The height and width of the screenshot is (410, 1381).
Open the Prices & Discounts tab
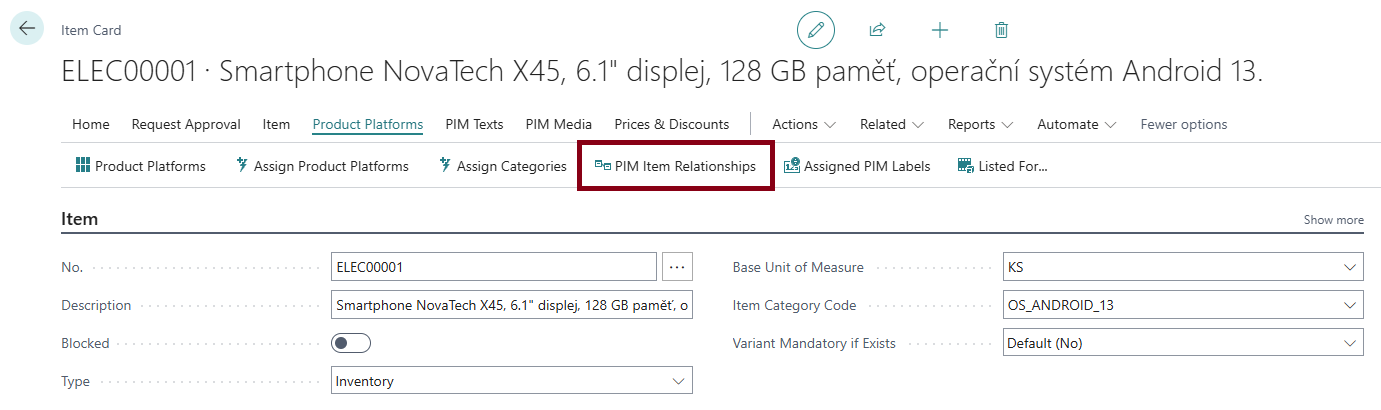coord(671,125)
